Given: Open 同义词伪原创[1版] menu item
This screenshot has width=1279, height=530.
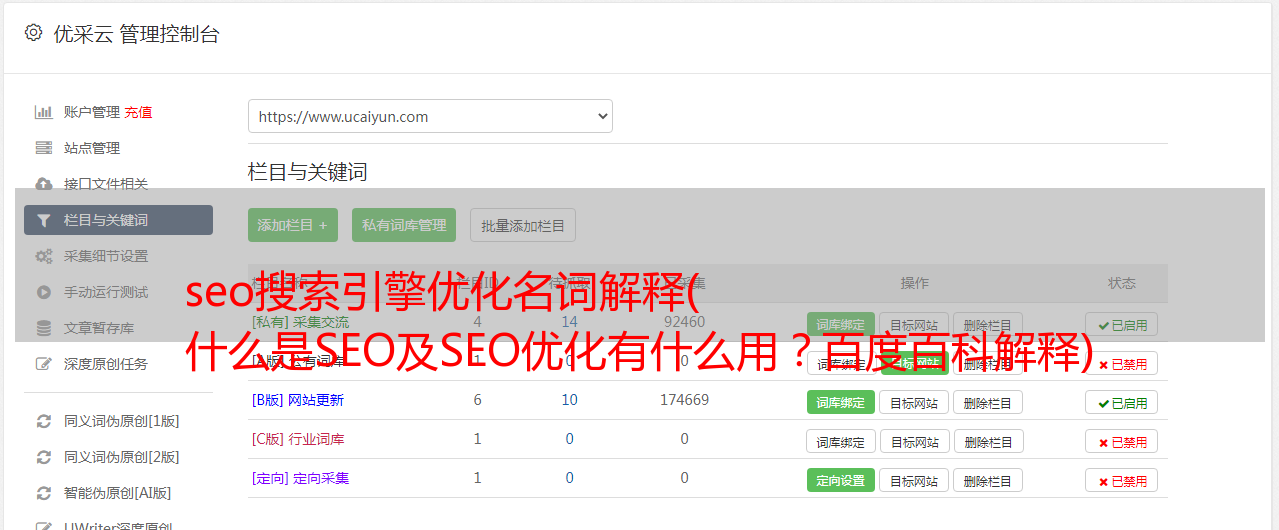Looking at the screenshot, I should [122, 421].
